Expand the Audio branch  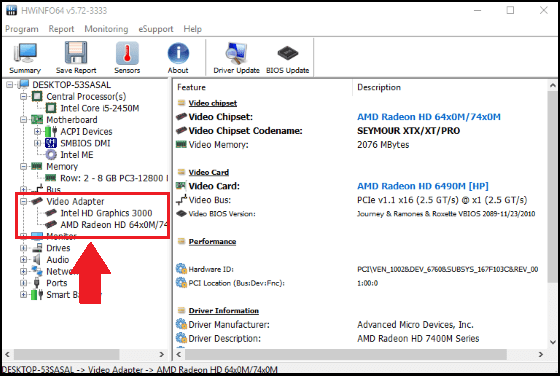tap(24, 260)
